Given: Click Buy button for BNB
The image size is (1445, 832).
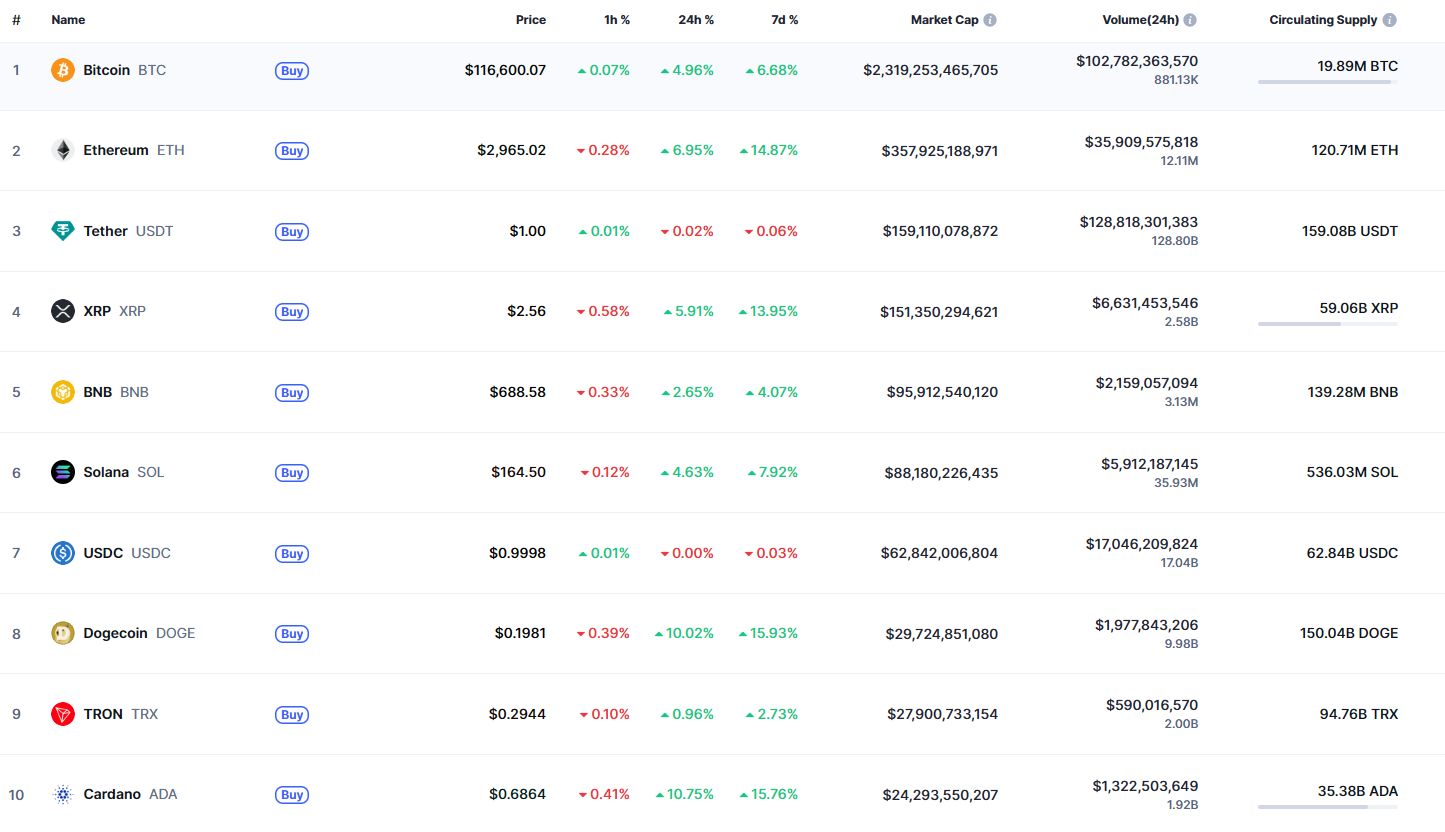Looking at the screenshot, I should tap(292, 393).
